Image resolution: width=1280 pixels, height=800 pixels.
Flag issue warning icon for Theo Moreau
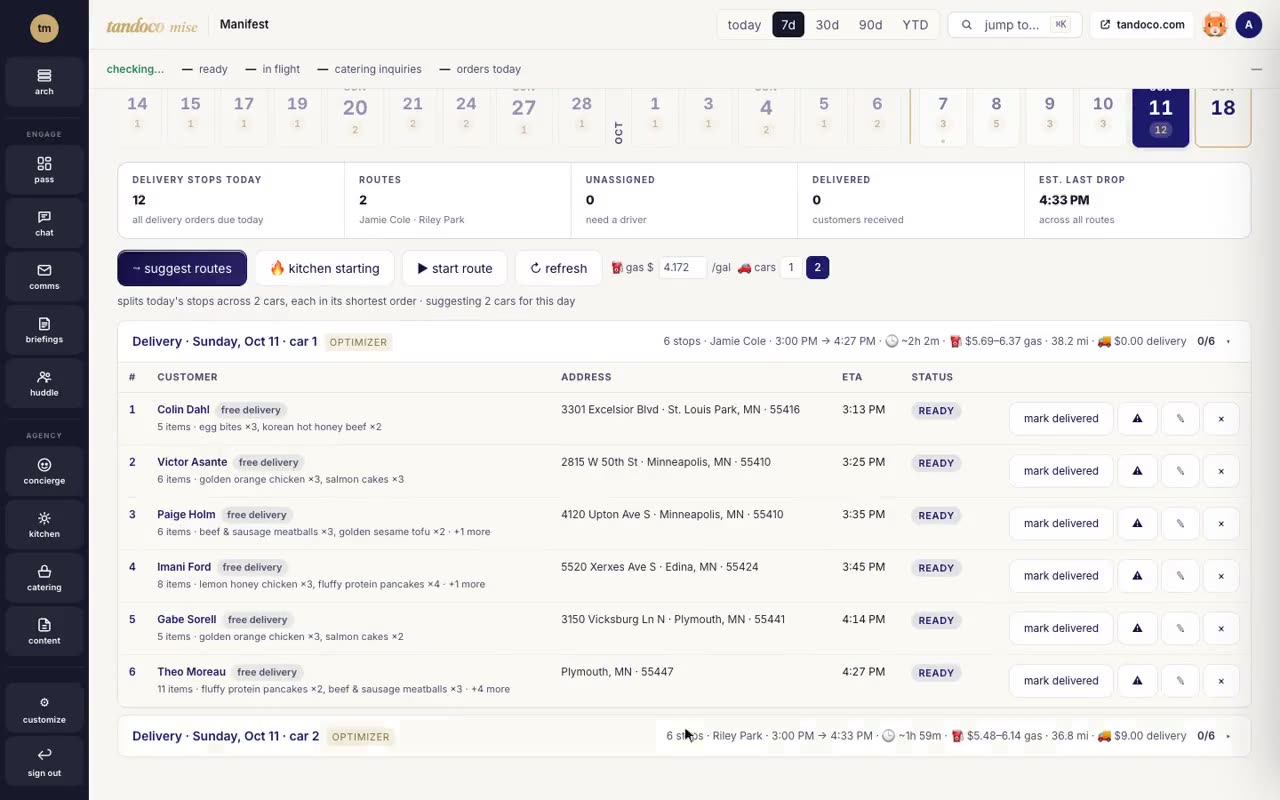click(x=1137, y=681)
